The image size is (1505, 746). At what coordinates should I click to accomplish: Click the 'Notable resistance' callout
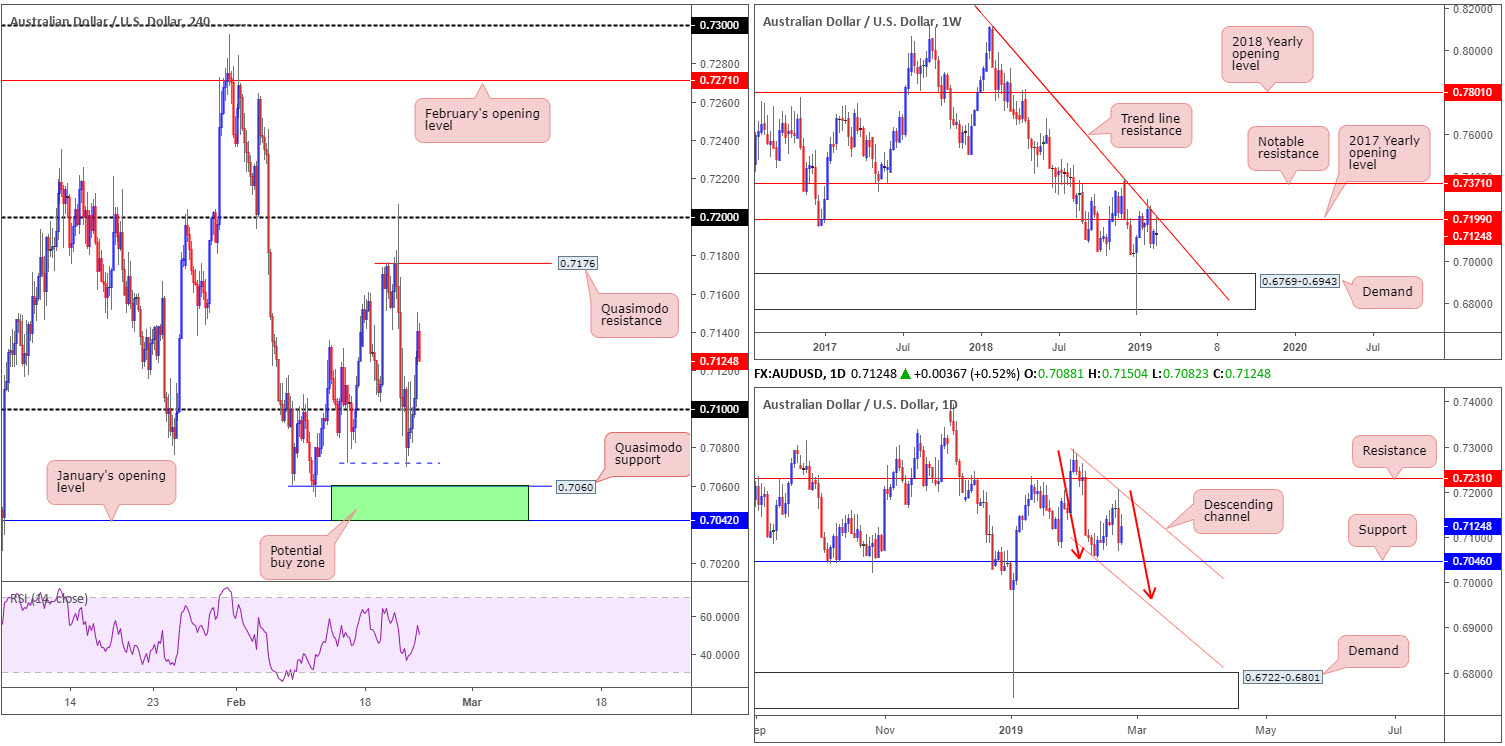pyautogui.click(x=1287, y=147)
